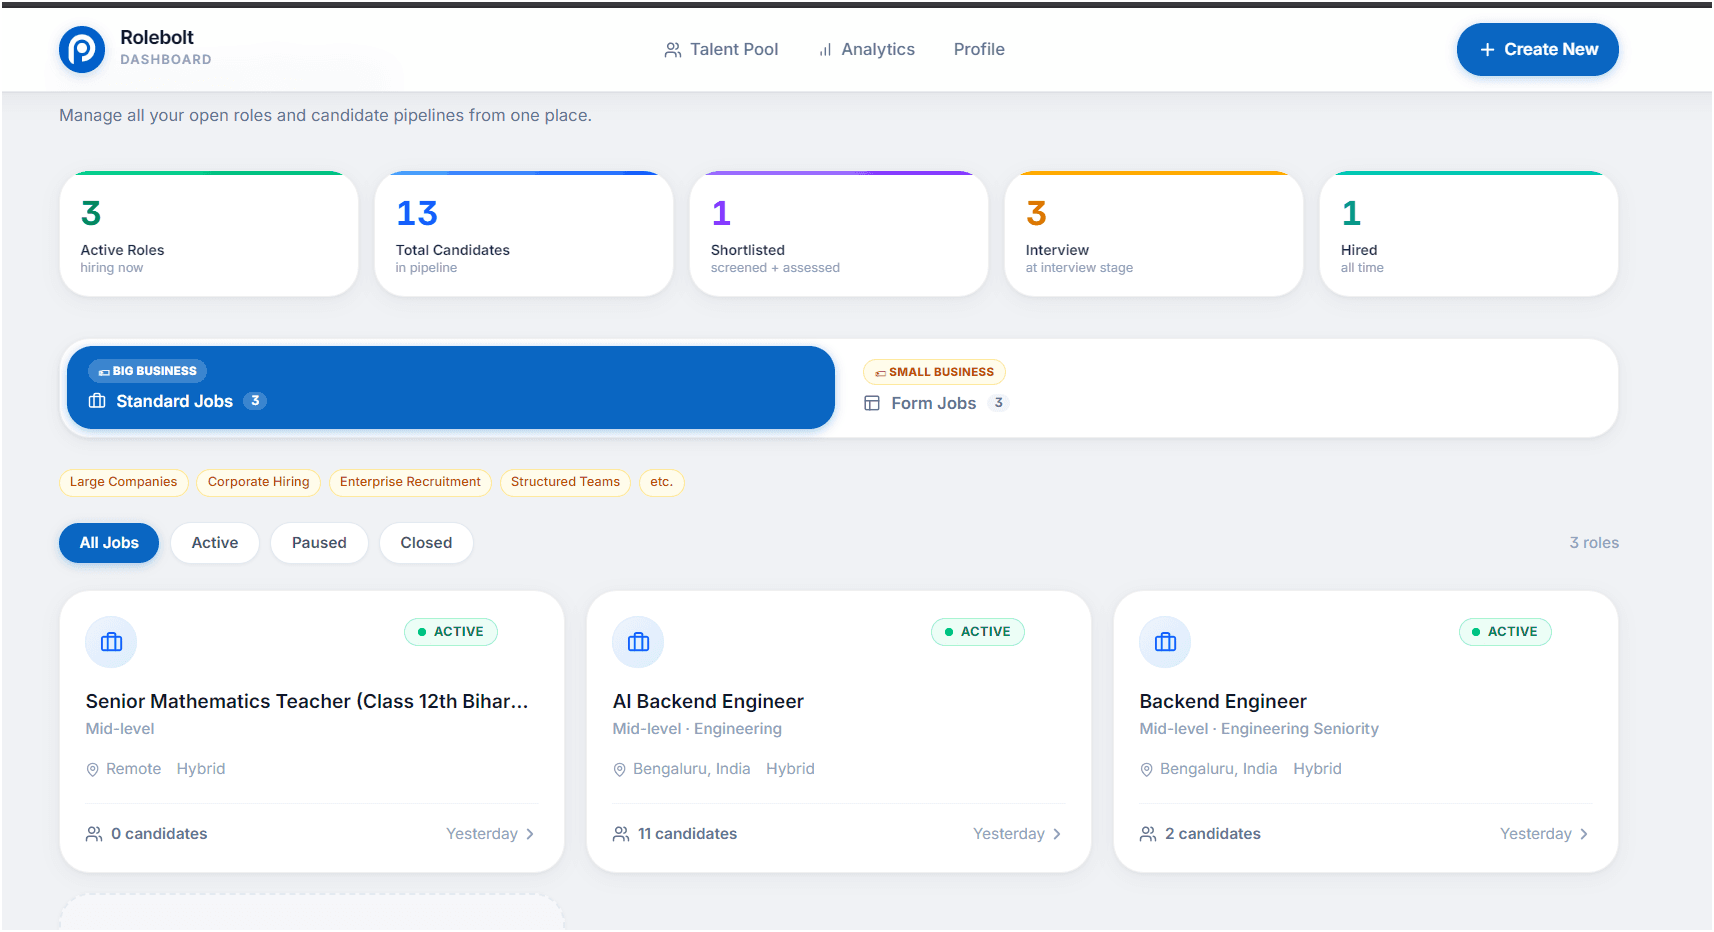Image resolution: width=1714 pixels, height=932 pixels.
Task: Click briefcase icon on Senior Mathematics Teacher card
Action: tap(111, 642)
